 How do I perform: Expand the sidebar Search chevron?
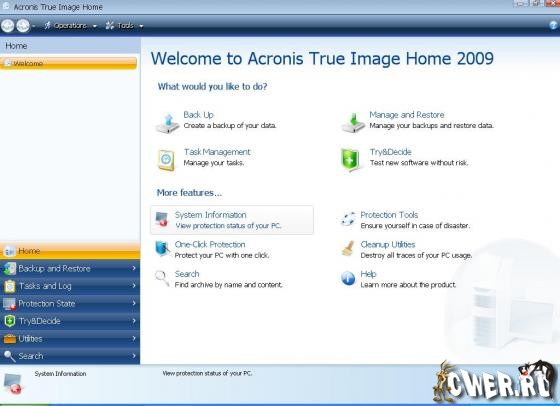coord(134,356)
